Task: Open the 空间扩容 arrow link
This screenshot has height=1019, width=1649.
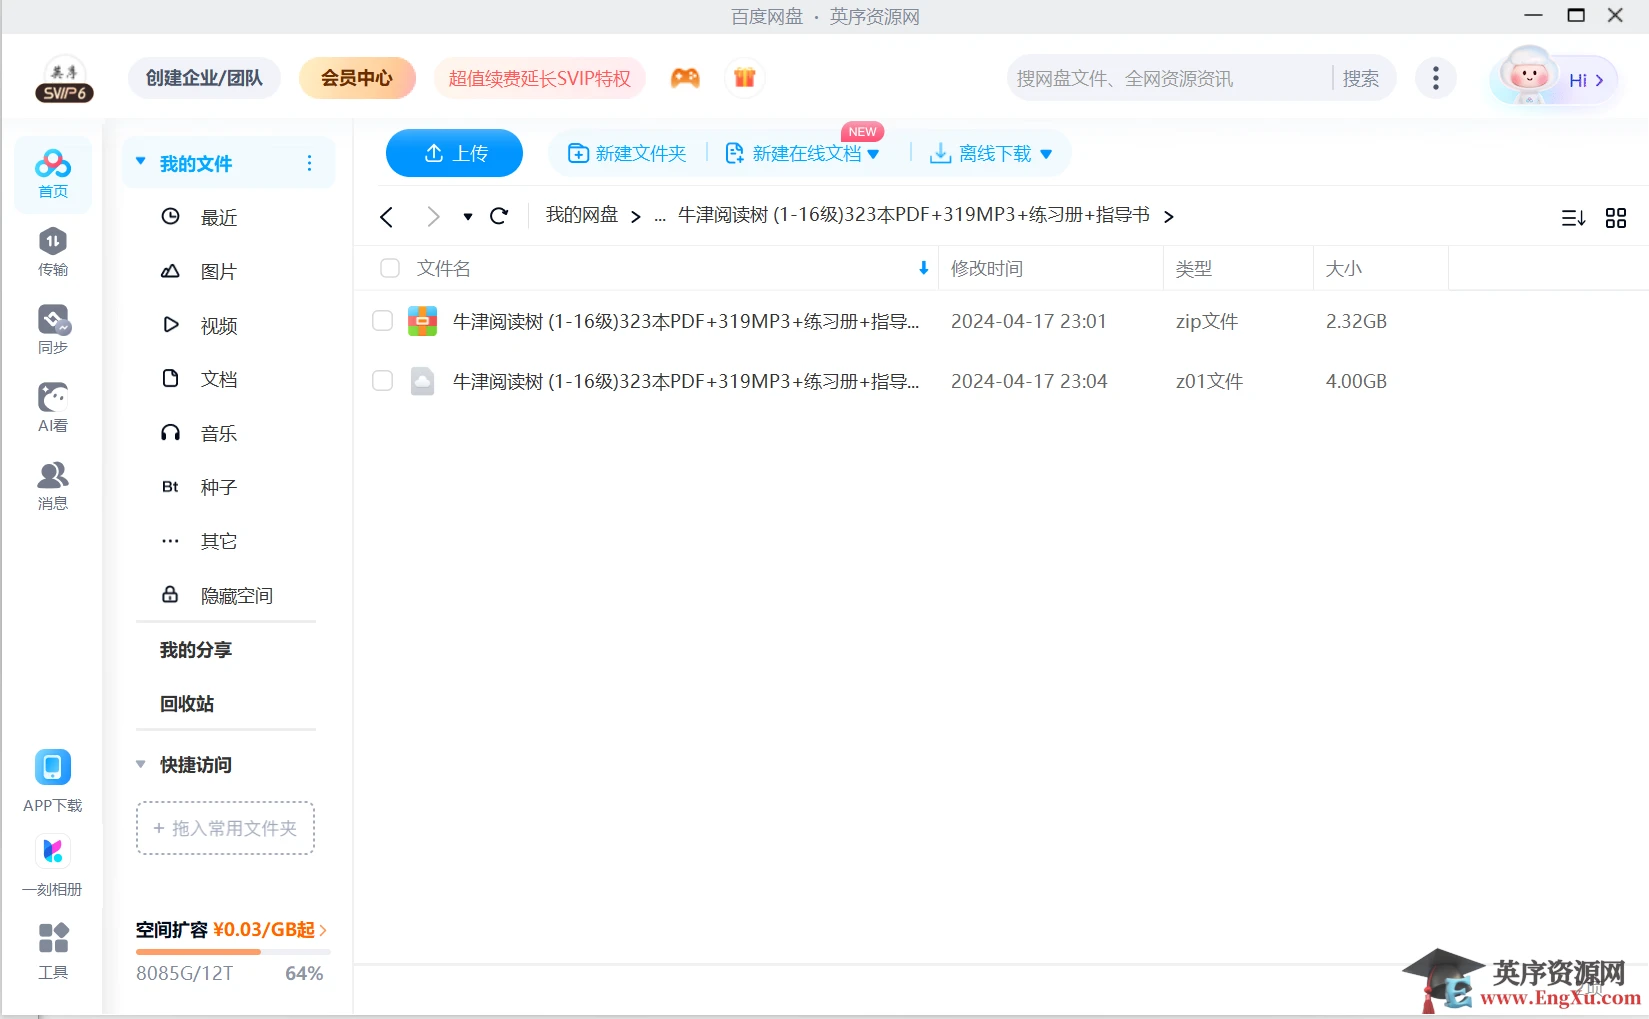Action: (x=323, y=930)
